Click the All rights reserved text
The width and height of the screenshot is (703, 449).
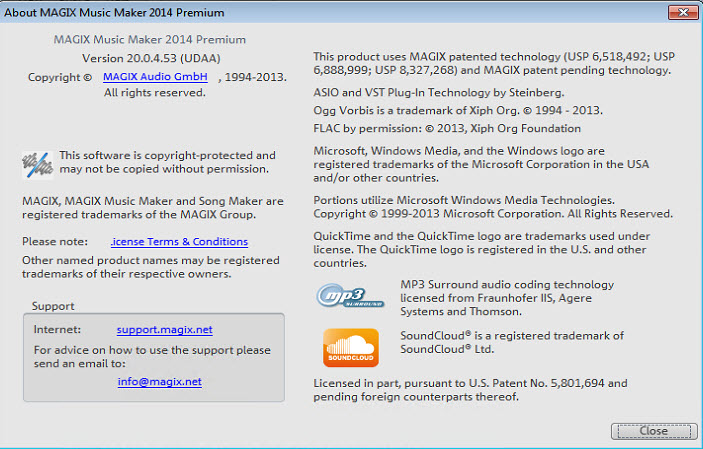pyautogui.click(x=155, y=93)
